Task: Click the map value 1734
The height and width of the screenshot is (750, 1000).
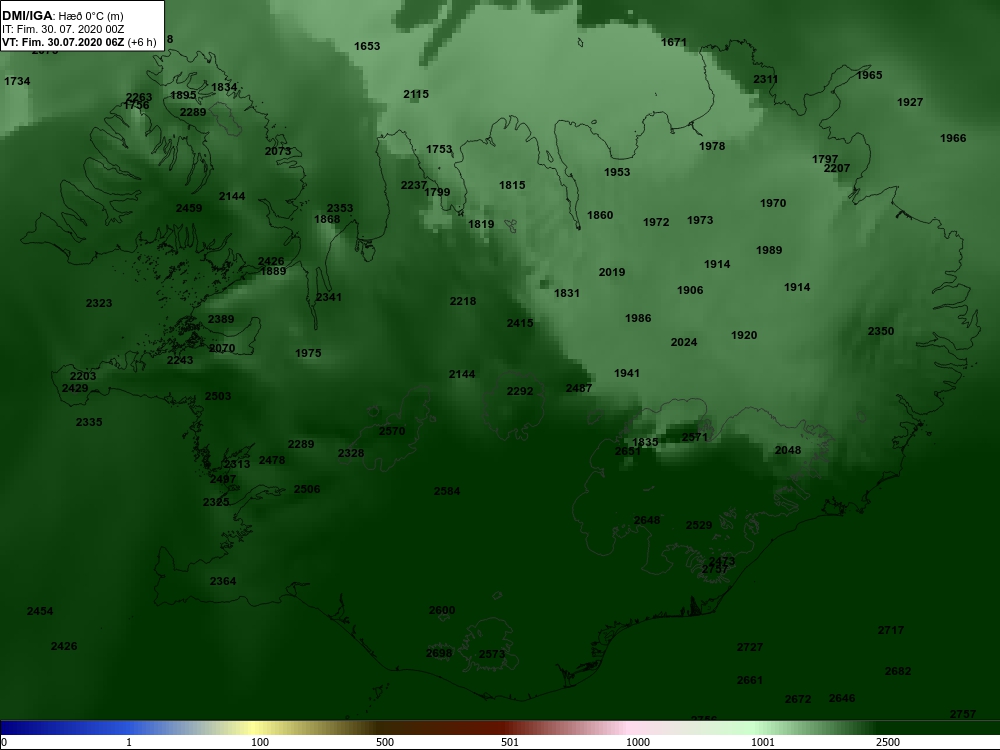Action: point(17,81)
